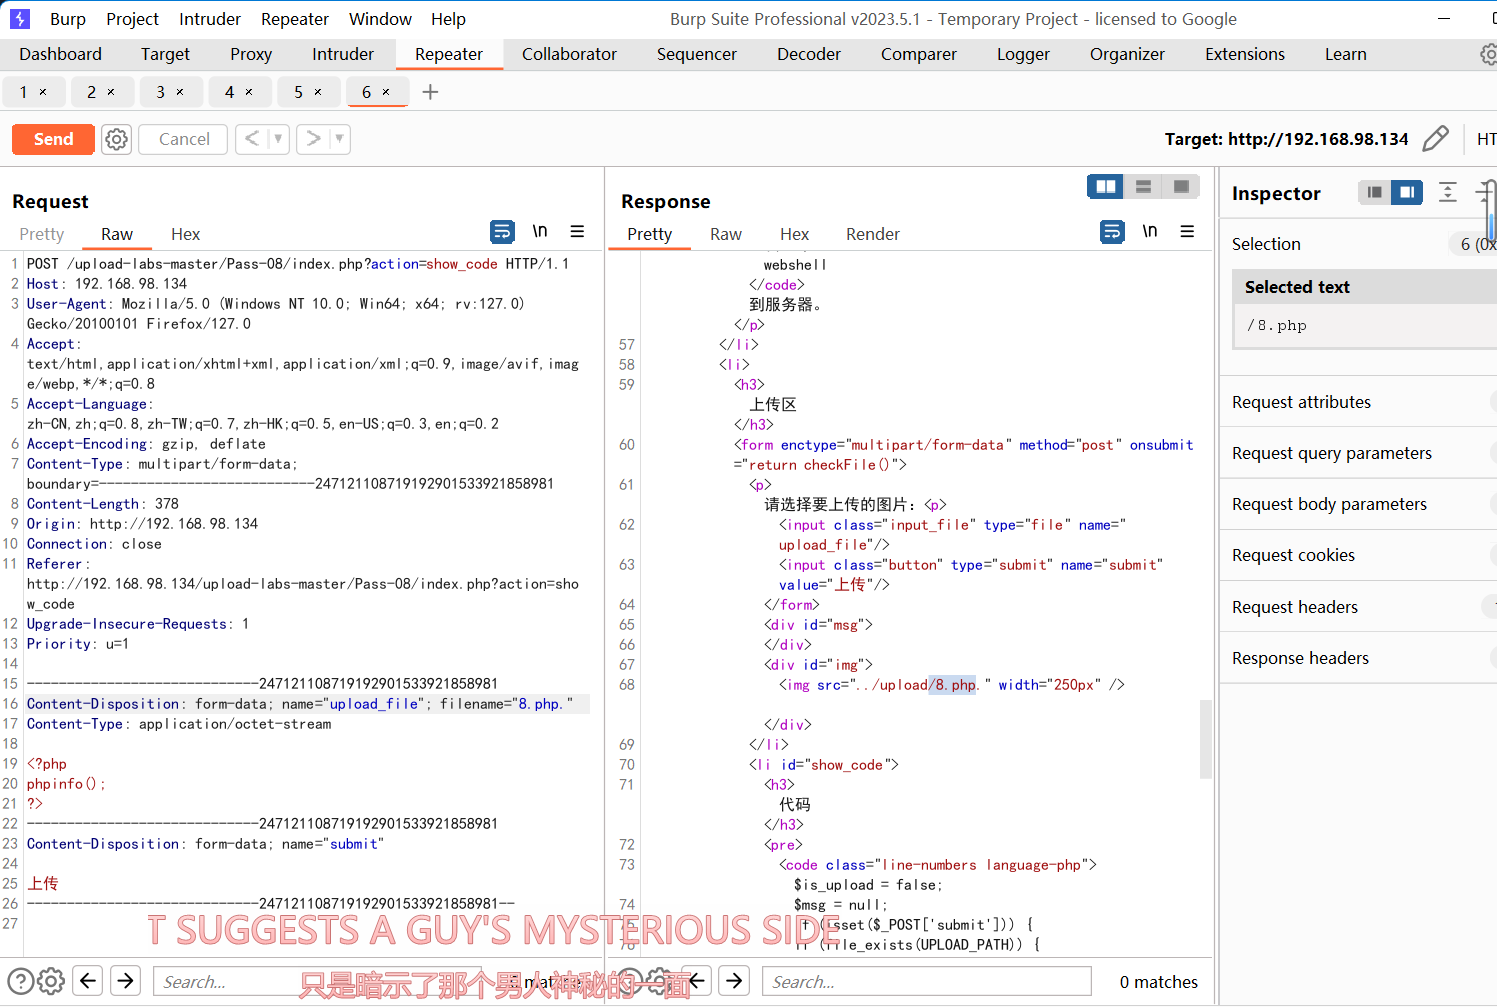1497x1007 pixels.
Task: Open the Burp menu
Action: point(68,19)
